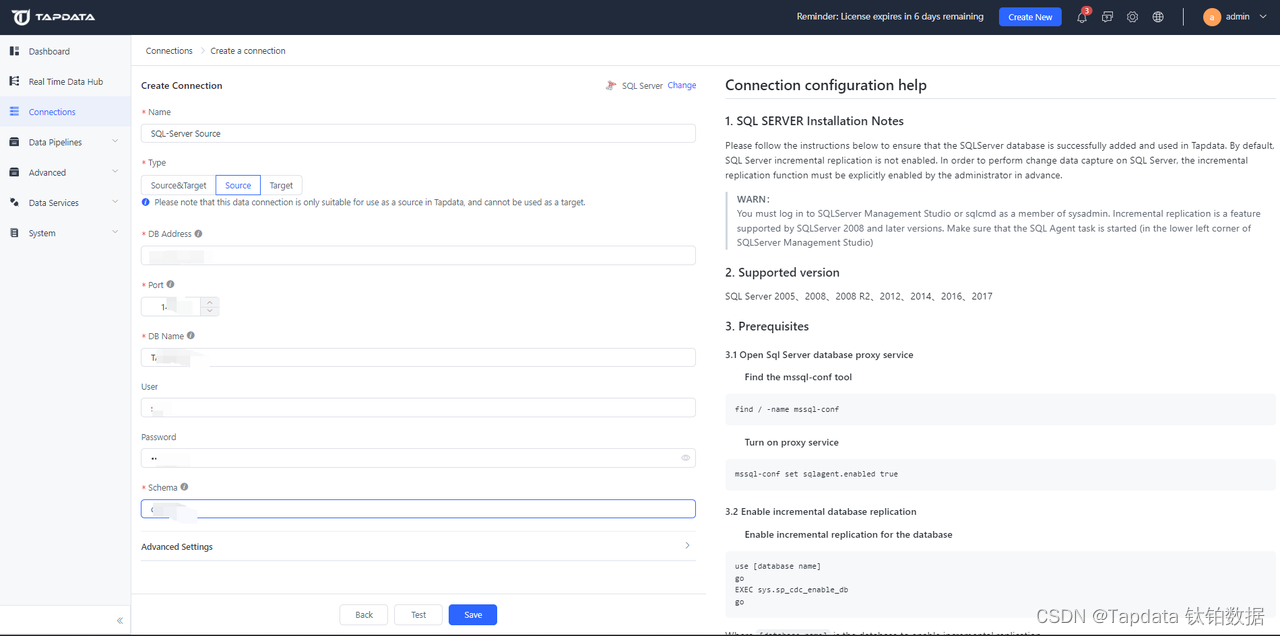Click the Advanced sidebar icon
Image resolution: width=1280 pixels, height=636 pixels.
point(14,172)
